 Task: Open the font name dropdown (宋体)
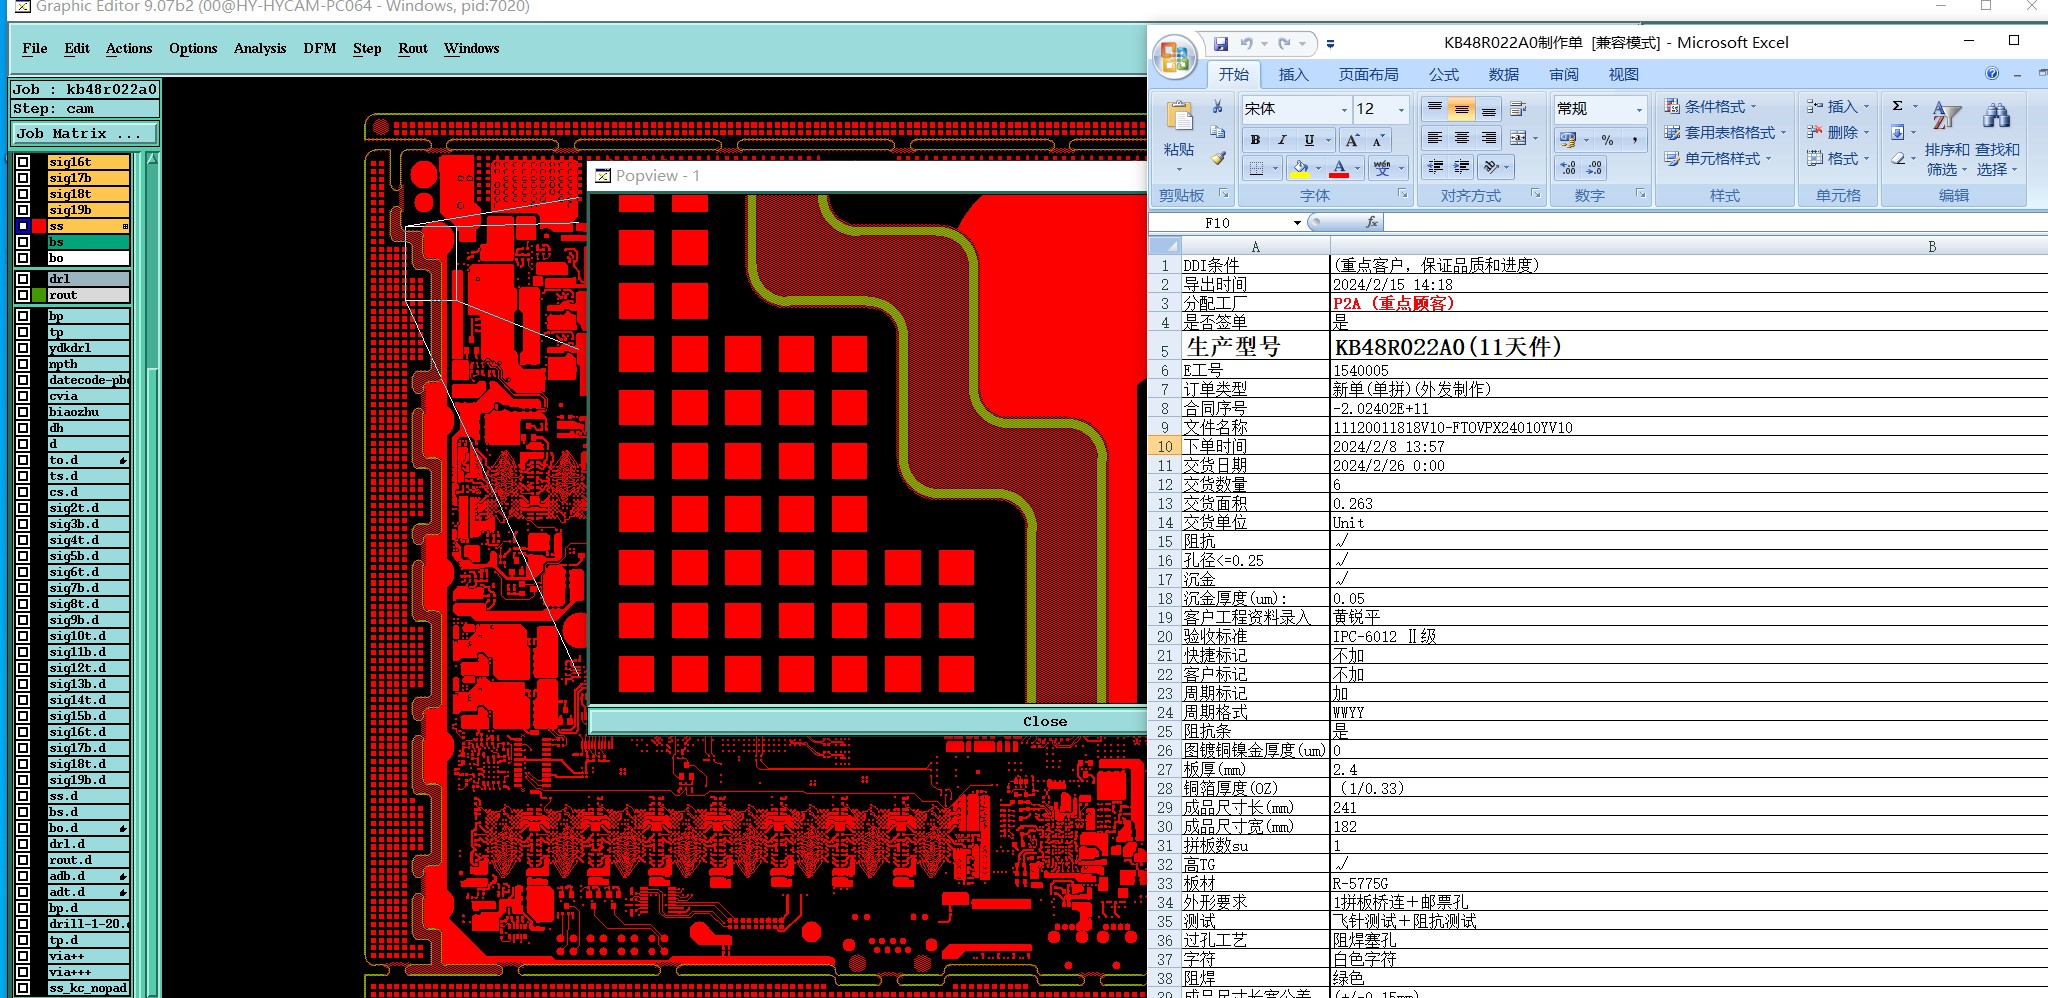(x=1344, y=109)
